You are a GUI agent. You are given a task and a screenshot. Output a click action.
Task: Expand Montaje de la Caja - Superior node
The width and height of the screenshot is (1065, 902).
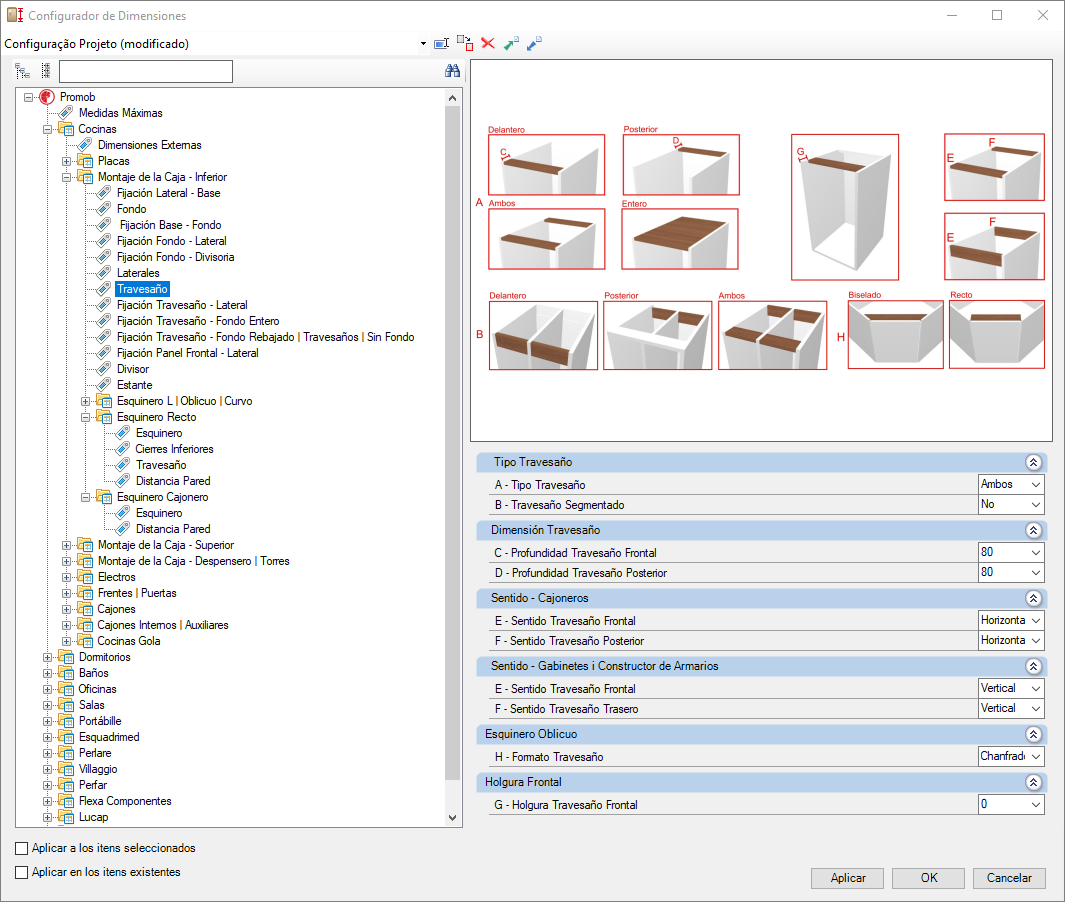pyautogui.click(x=67, y=545)
